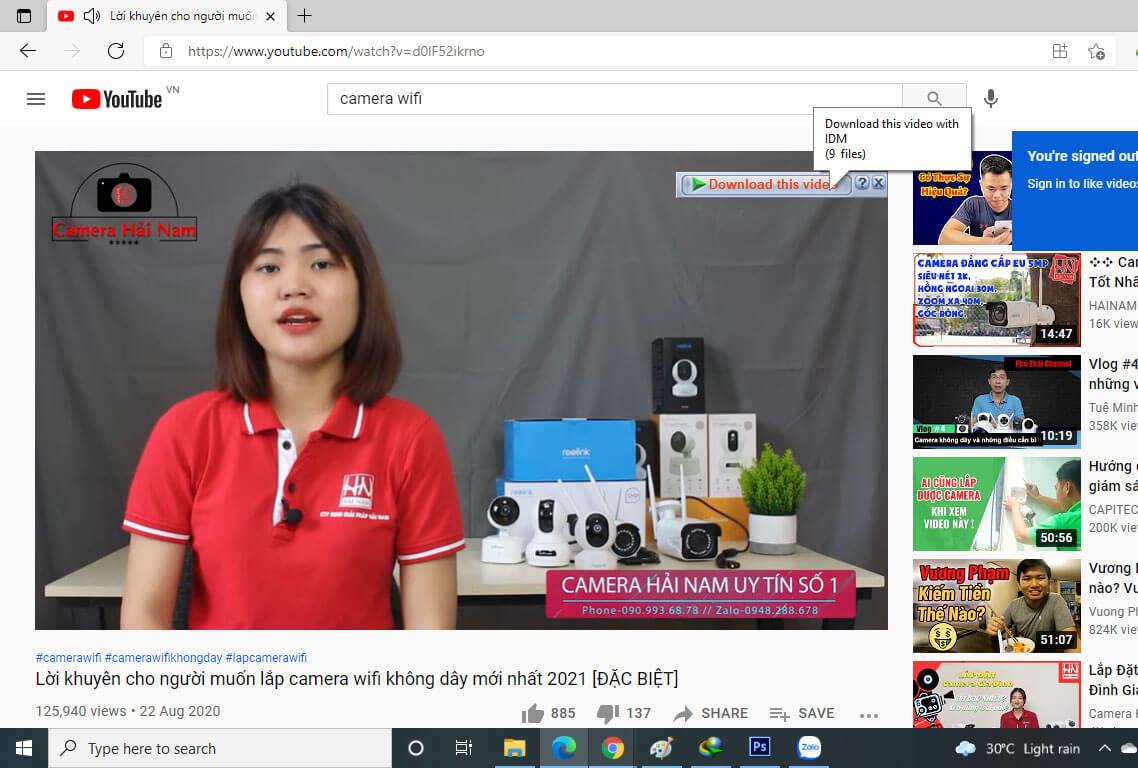Share this video
This screenshot has height=768, width=1138.
coord(711,714)
